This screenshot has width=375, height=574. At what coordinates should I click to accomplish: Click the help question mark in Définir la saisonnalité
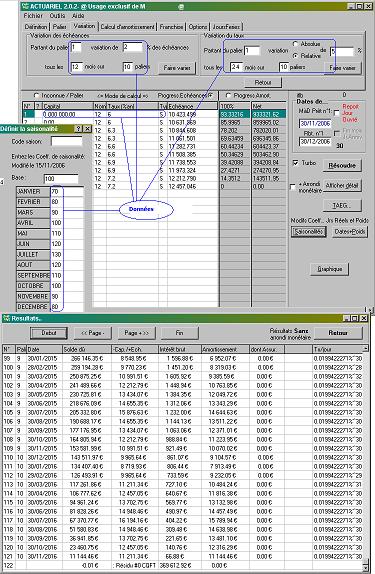[78, 129]
